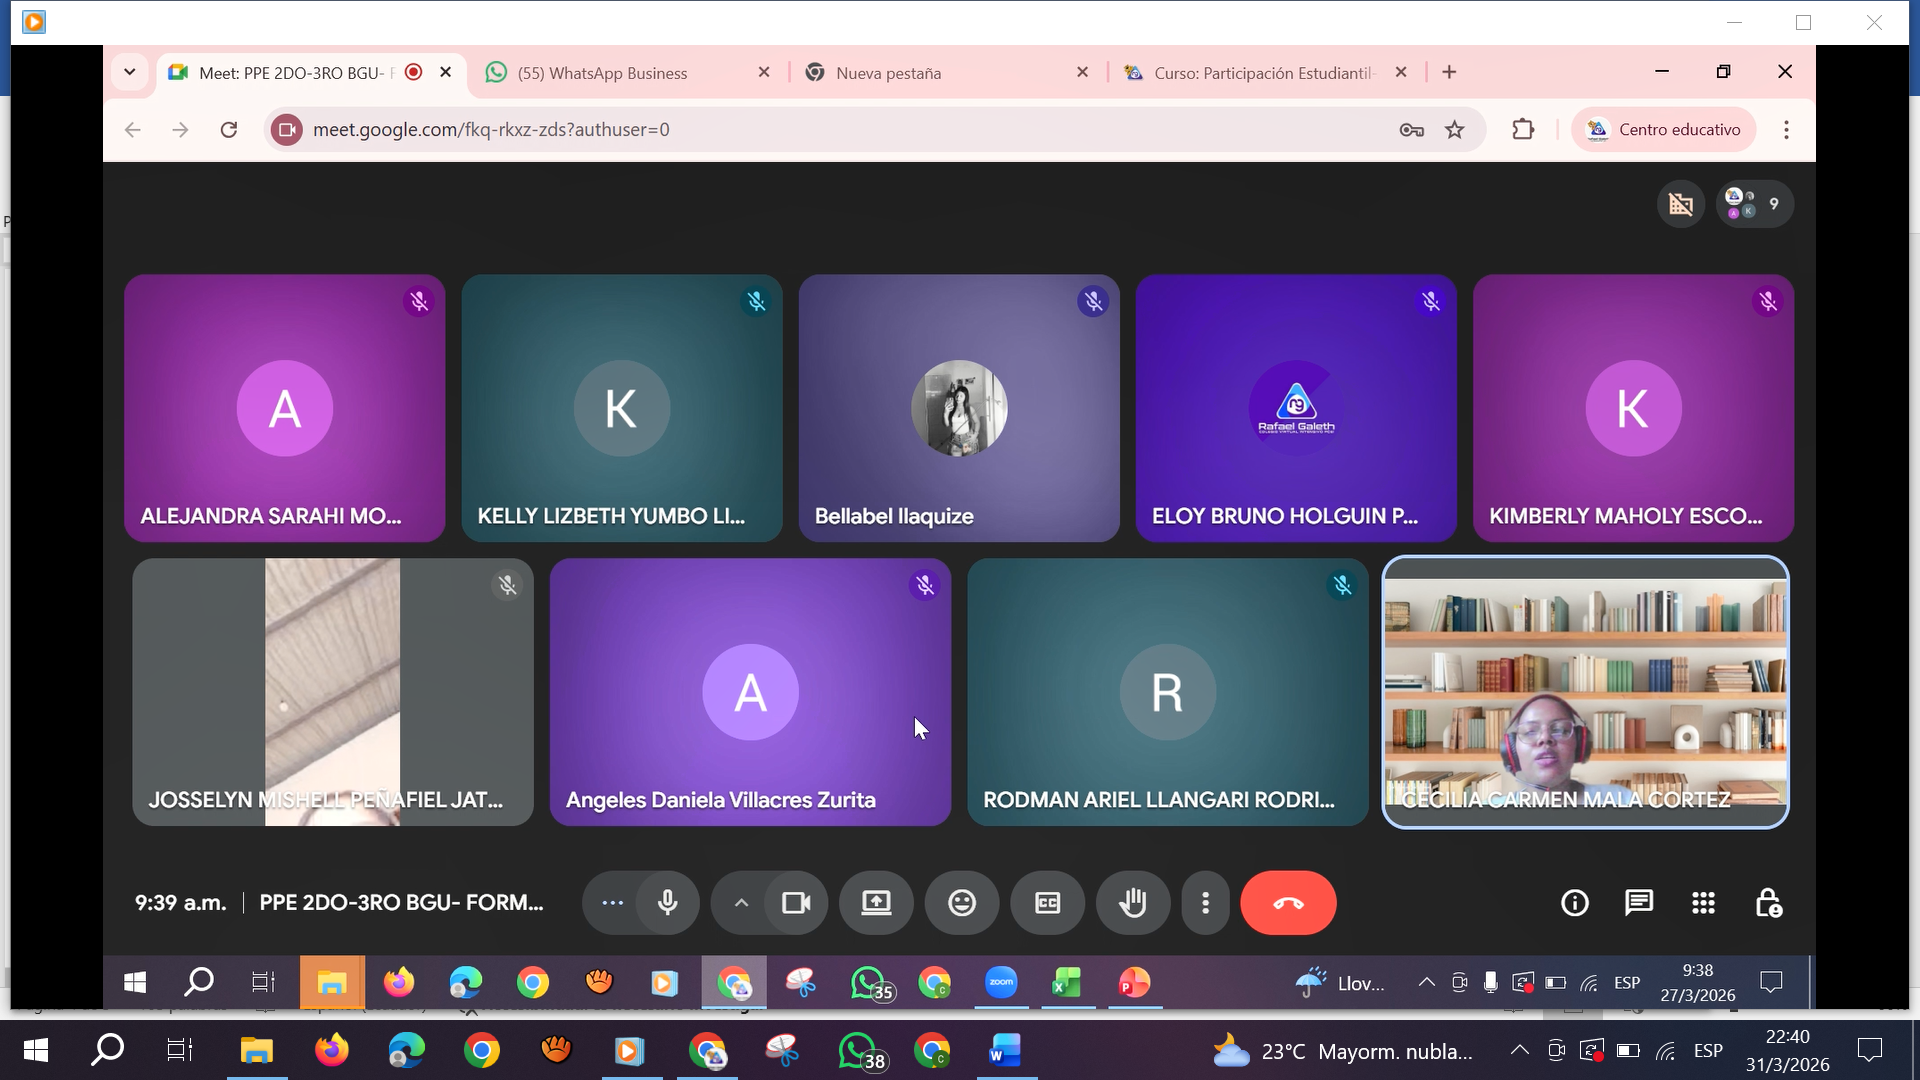Image resolution: width=1920 pixels, height=1080 pixels.
Task: Open host controls lock icon
Action: (1768, 903)
